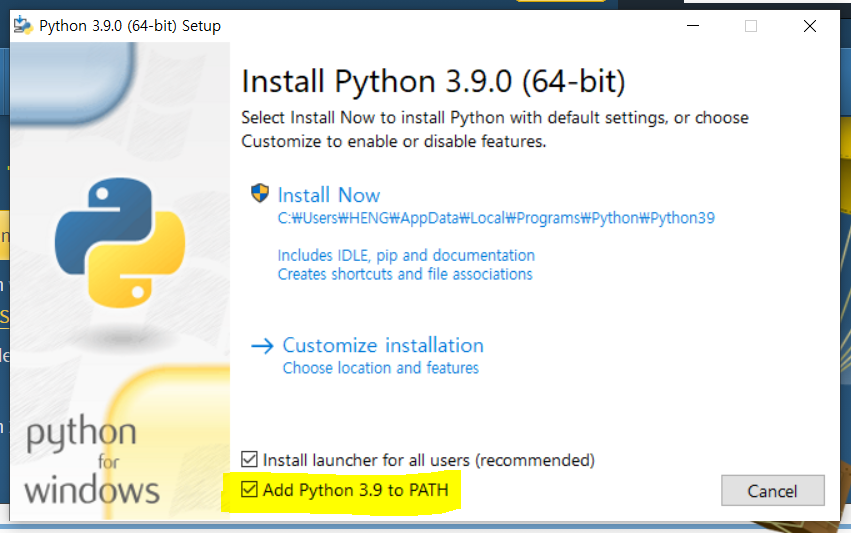Click the install path ending in Python39
Image resolution: width=851 pixels, height=533 pixels.
[496, 218]
